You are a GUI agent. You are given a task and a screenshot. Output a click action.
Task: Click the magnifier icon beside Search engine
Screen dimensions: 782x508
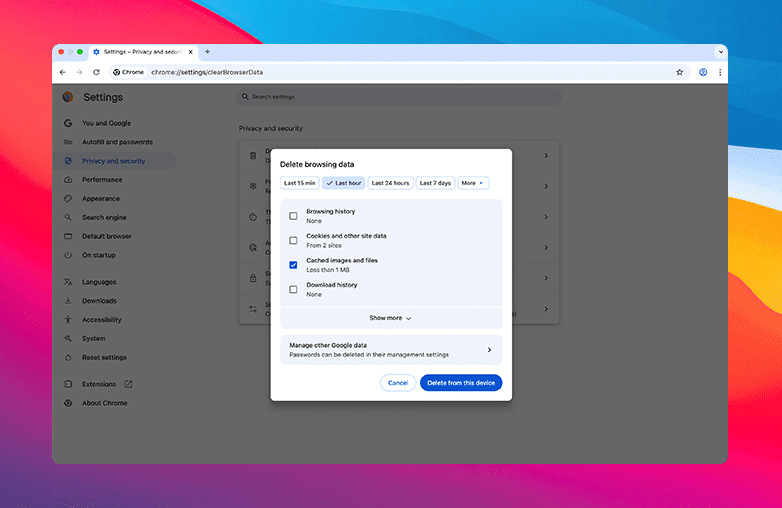pos(68,218)
